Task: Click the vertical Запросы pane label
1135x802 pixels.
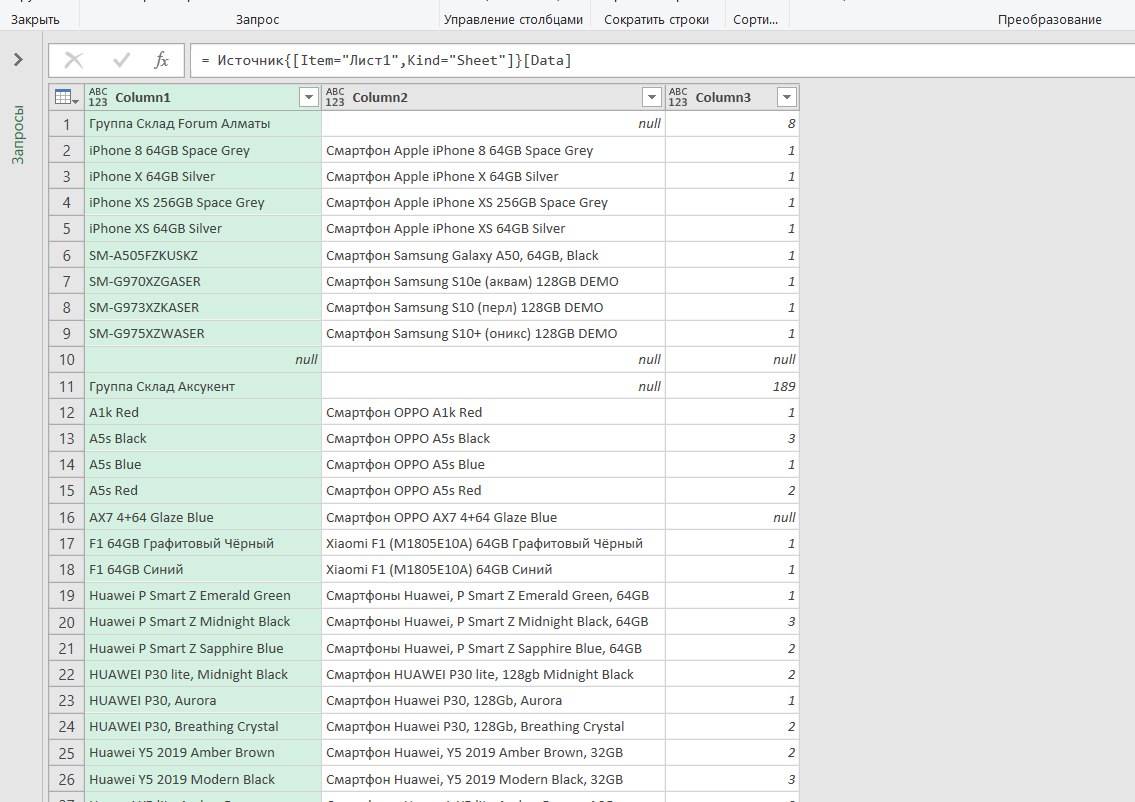Action: (x=18, y=135)
